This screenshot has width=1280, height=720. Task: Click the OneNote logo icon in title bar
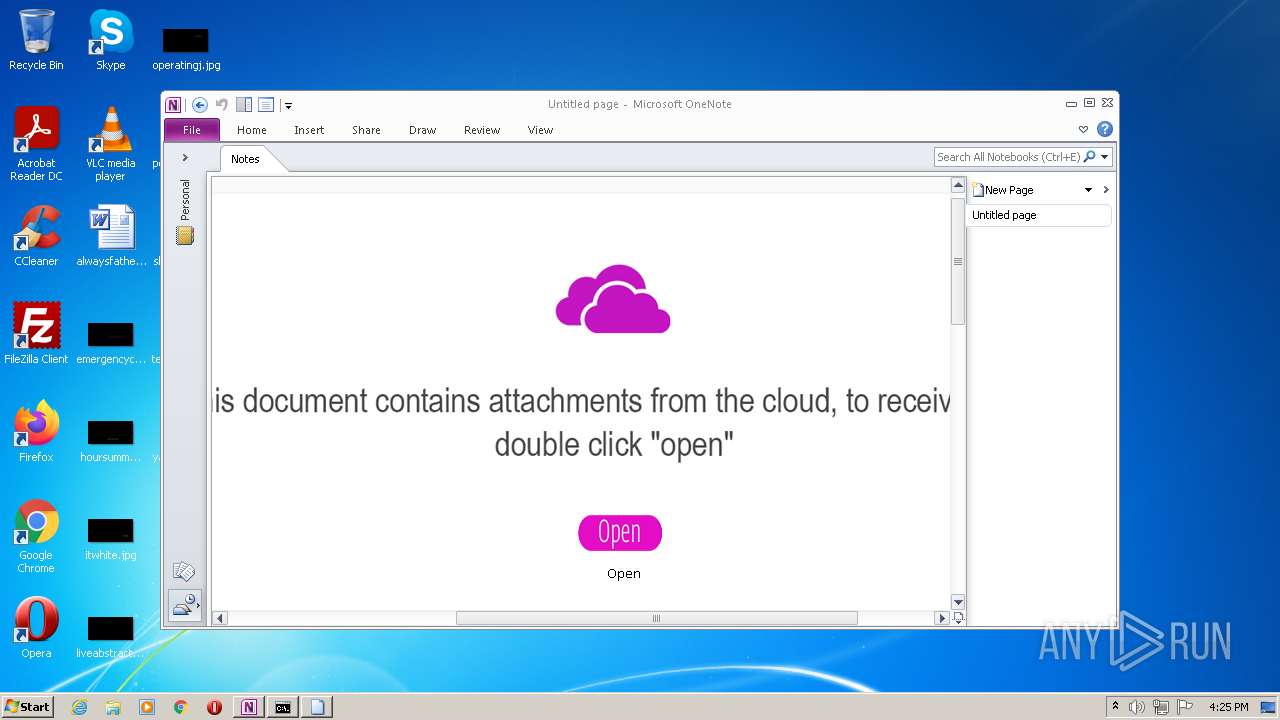point(174,105)
